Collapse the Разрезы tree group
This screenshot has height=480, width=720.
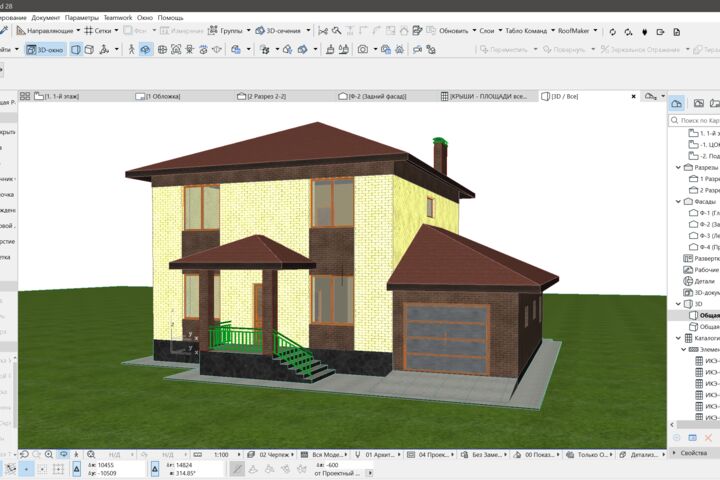coord(678,168)
